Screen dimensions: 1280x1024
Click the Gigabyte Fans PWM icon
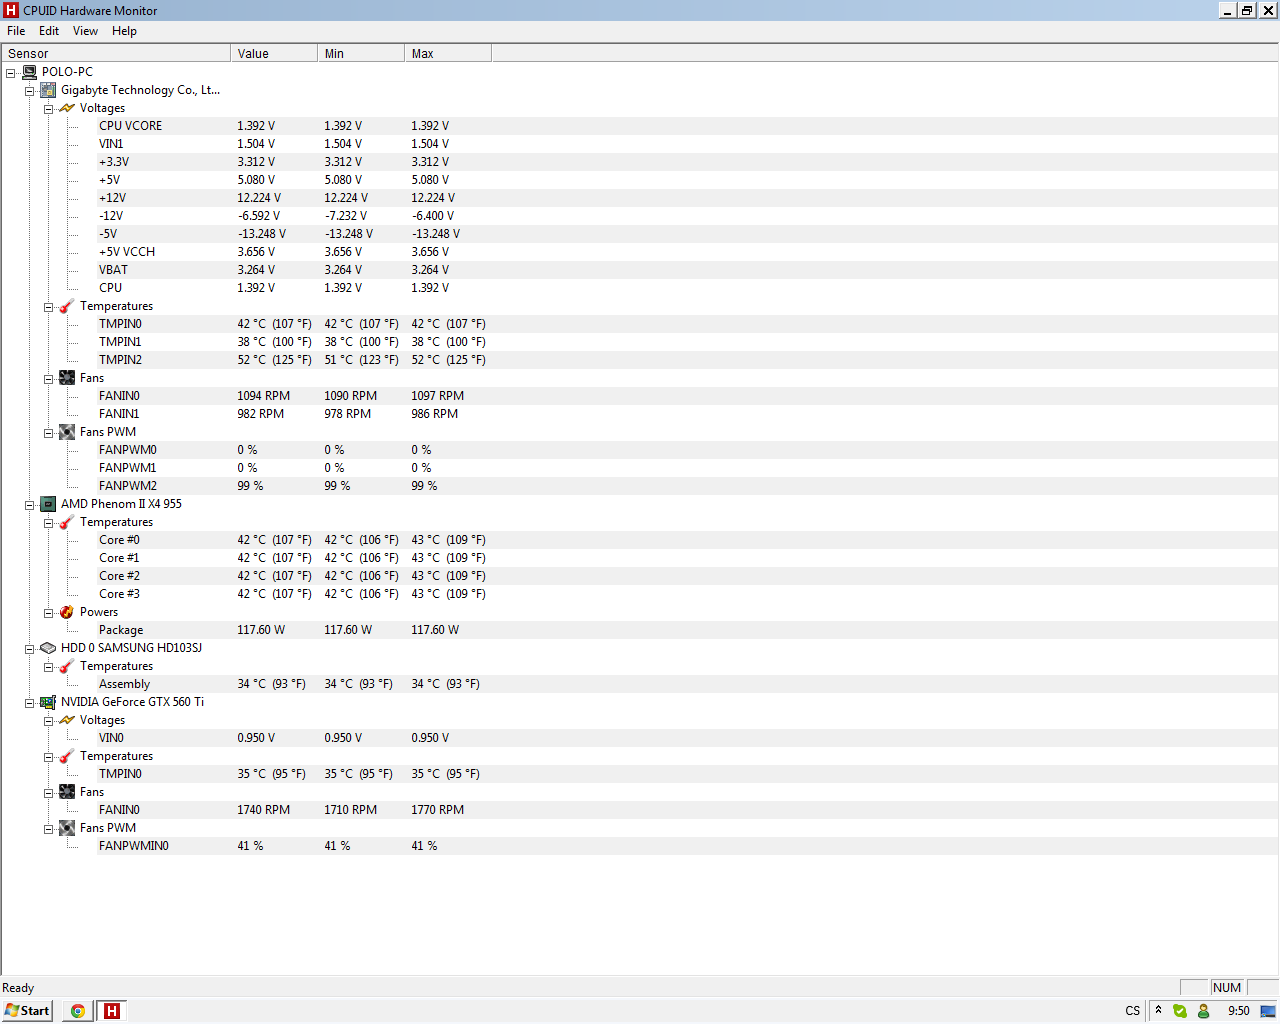tap(67, 432)
